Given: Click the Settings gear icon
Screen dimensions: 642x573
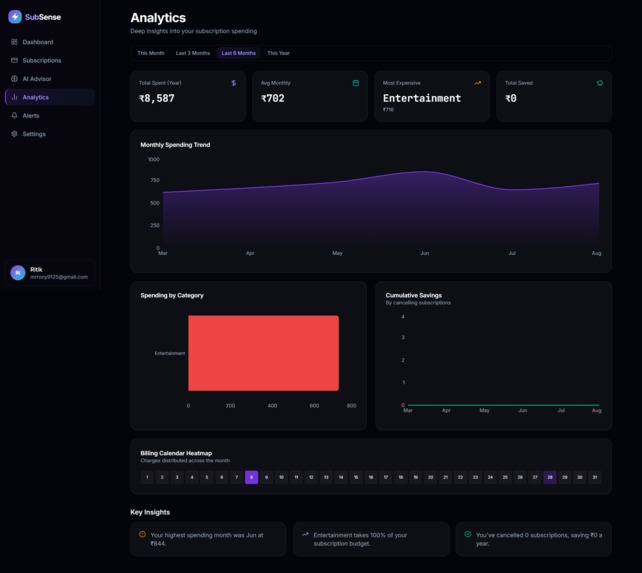Looking at the screenshot, I should (x=14, y=134).
